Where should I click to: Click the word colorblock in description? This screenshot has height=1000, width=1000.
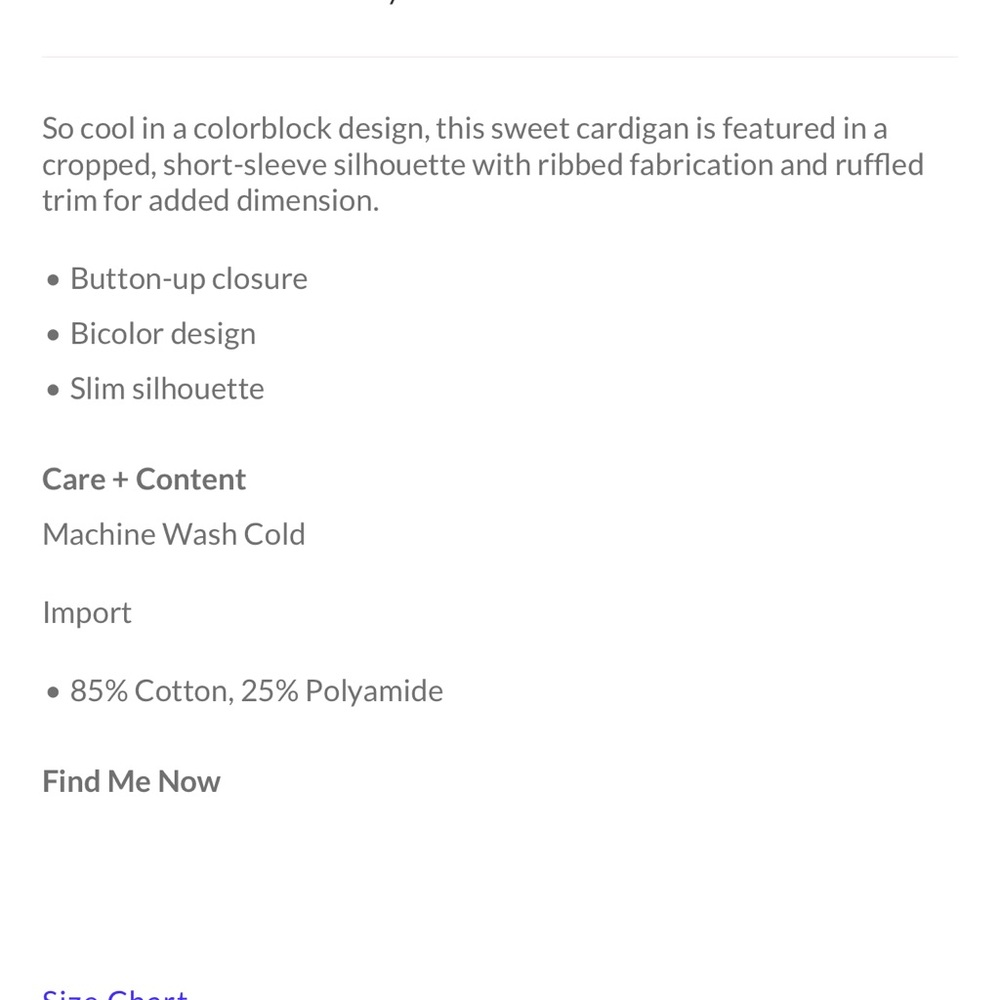click(x=263, y=129)
